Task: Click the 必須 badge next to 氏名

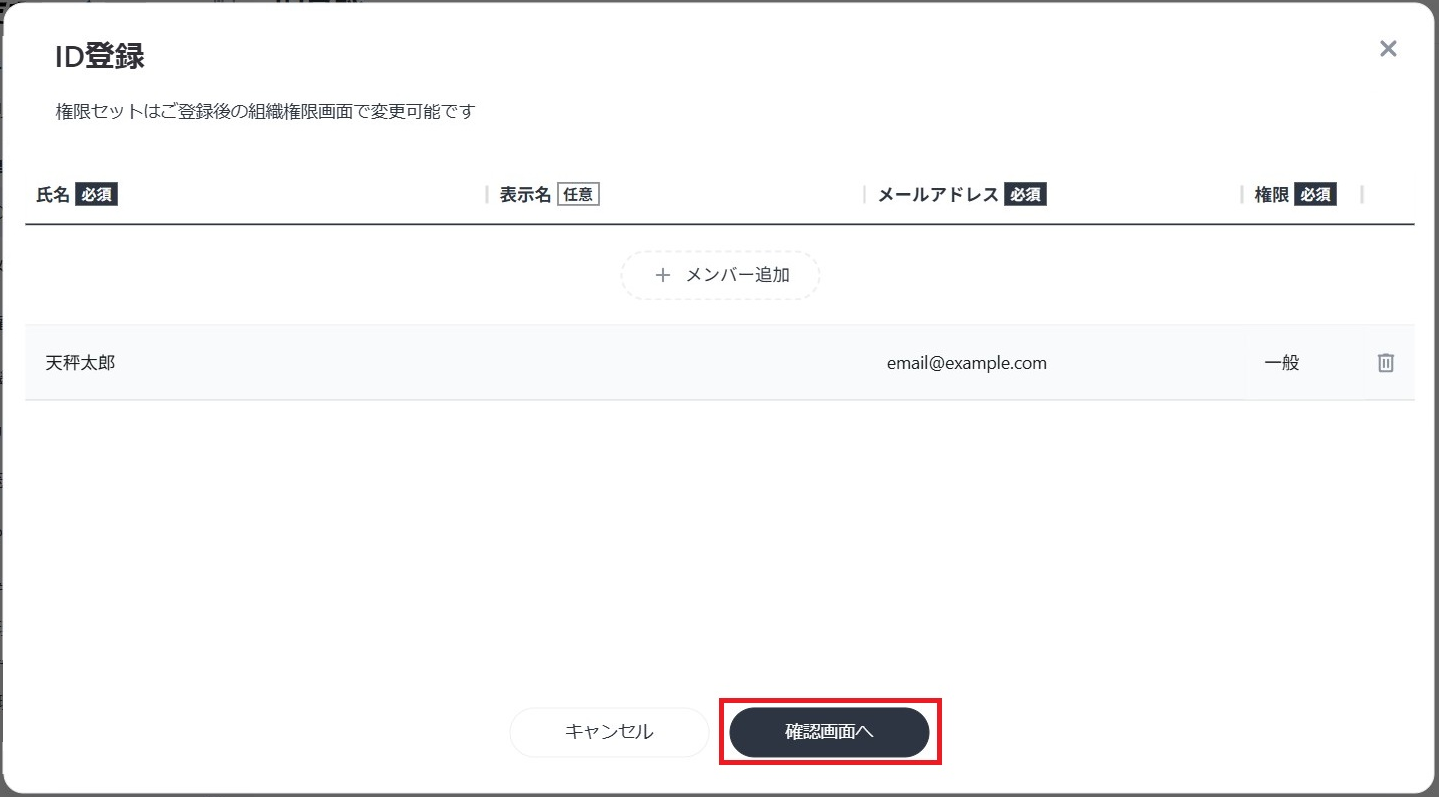Action: click(x=96, y=194)
